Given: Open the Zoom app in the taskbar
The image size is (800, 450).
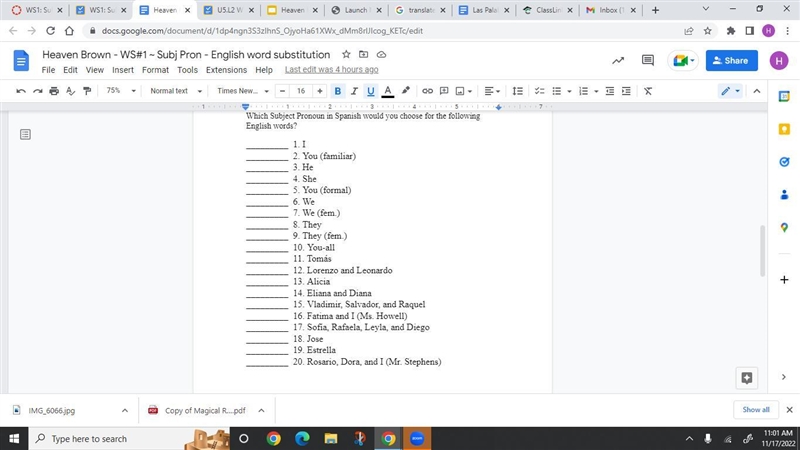Looking at the screenshot, I should (417, 438).
